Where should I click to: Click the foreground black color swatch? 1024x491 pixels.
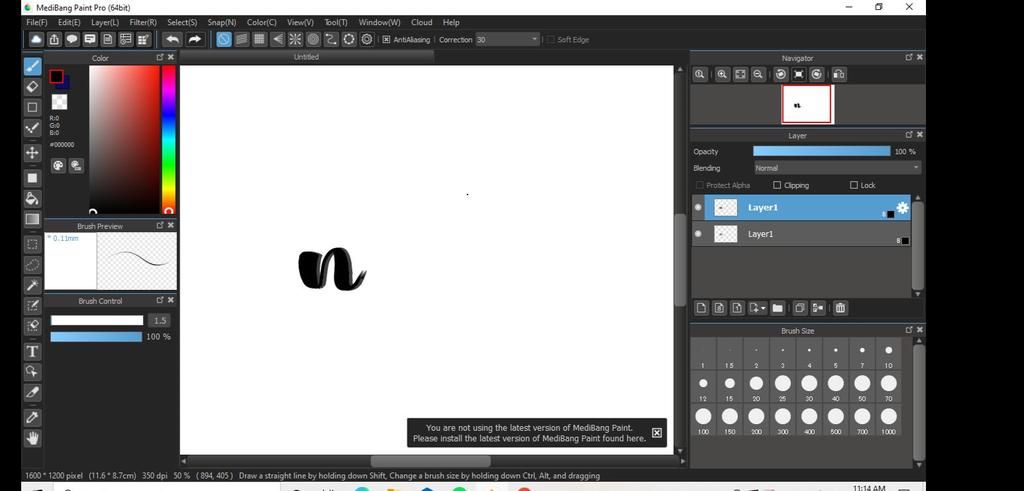(x=56, y=76)
